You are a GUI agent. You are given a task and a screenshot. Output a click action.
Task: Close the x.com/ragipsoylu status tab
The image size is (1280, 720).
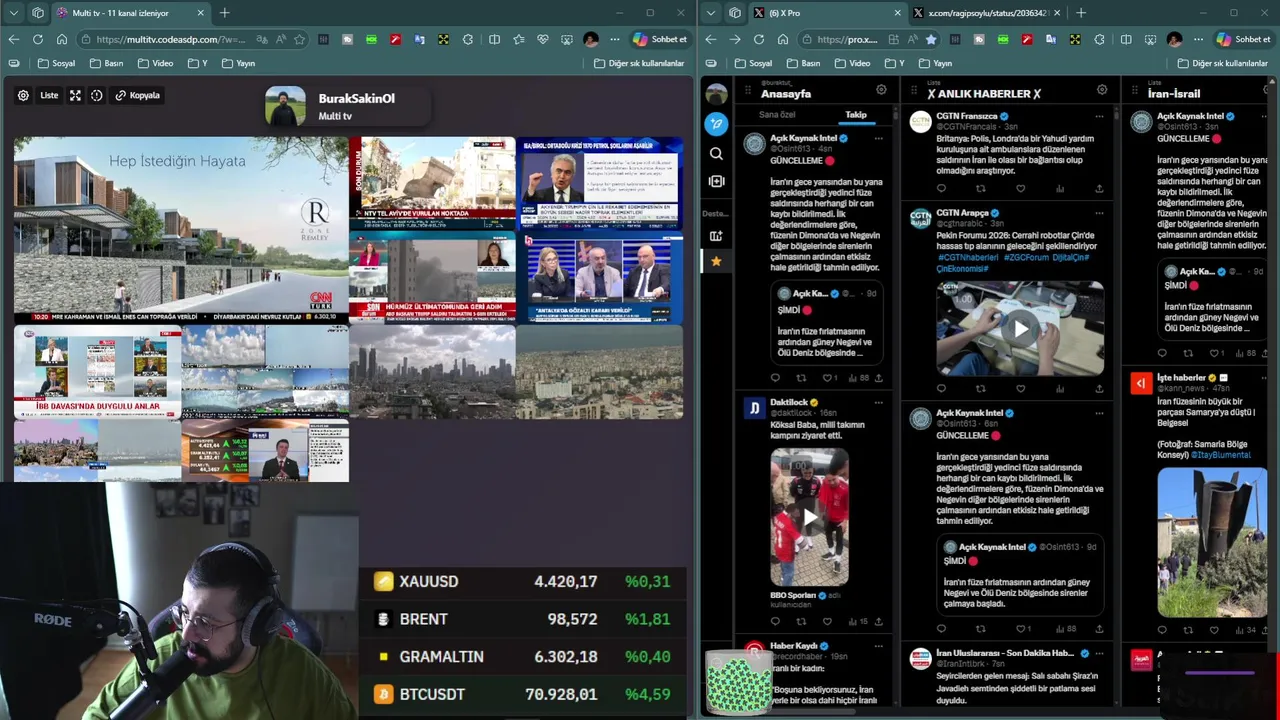[1057, 13]
